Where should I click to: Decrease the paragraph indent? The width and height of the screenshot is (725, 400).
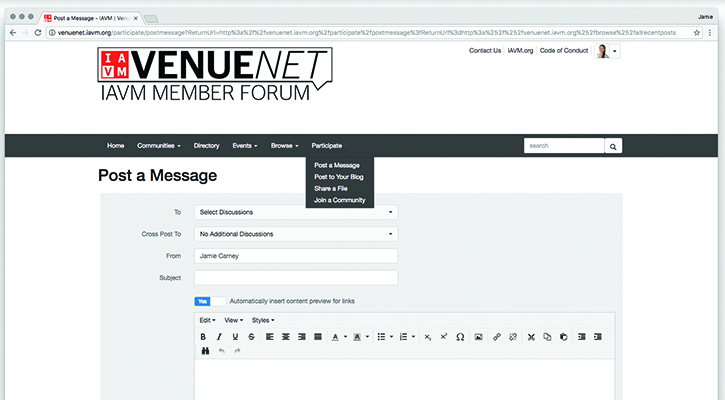582,337
